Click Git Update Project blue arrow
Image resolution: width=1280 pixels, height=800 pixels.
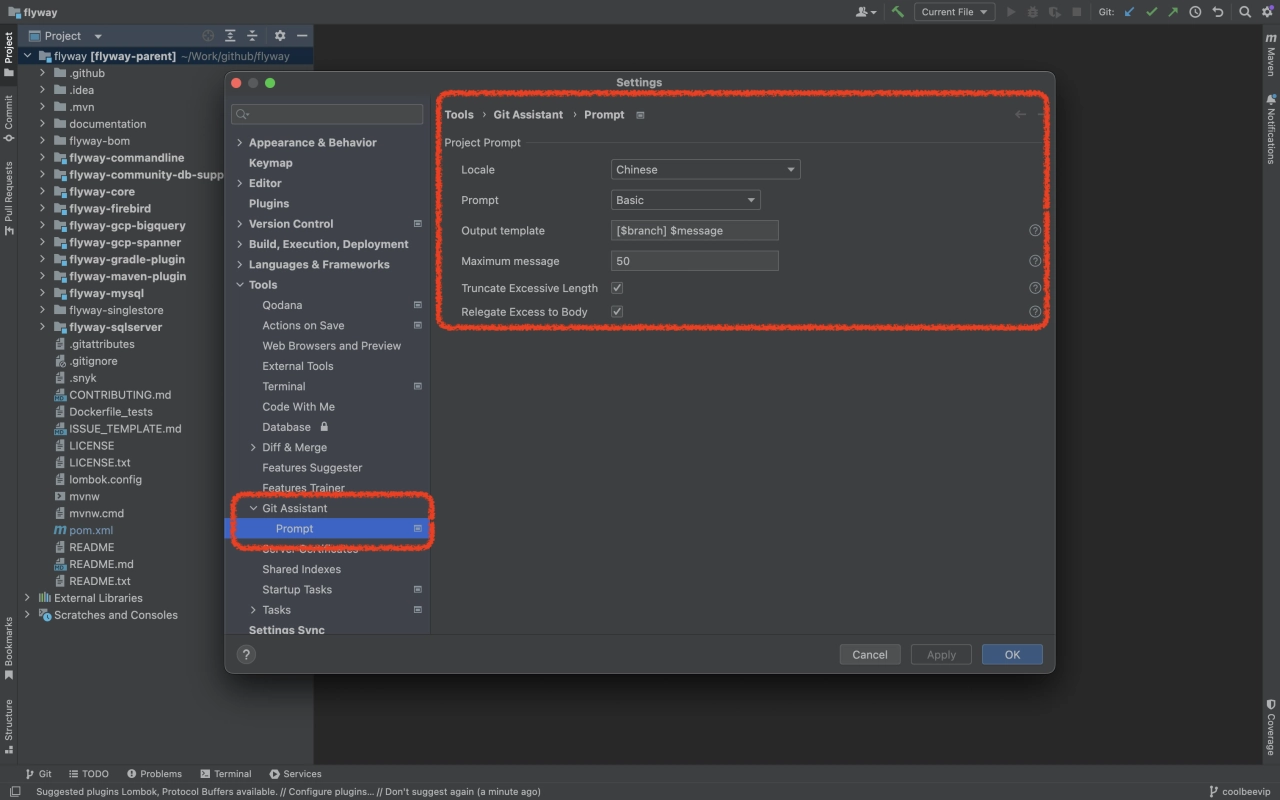[x=1130, y=12]
